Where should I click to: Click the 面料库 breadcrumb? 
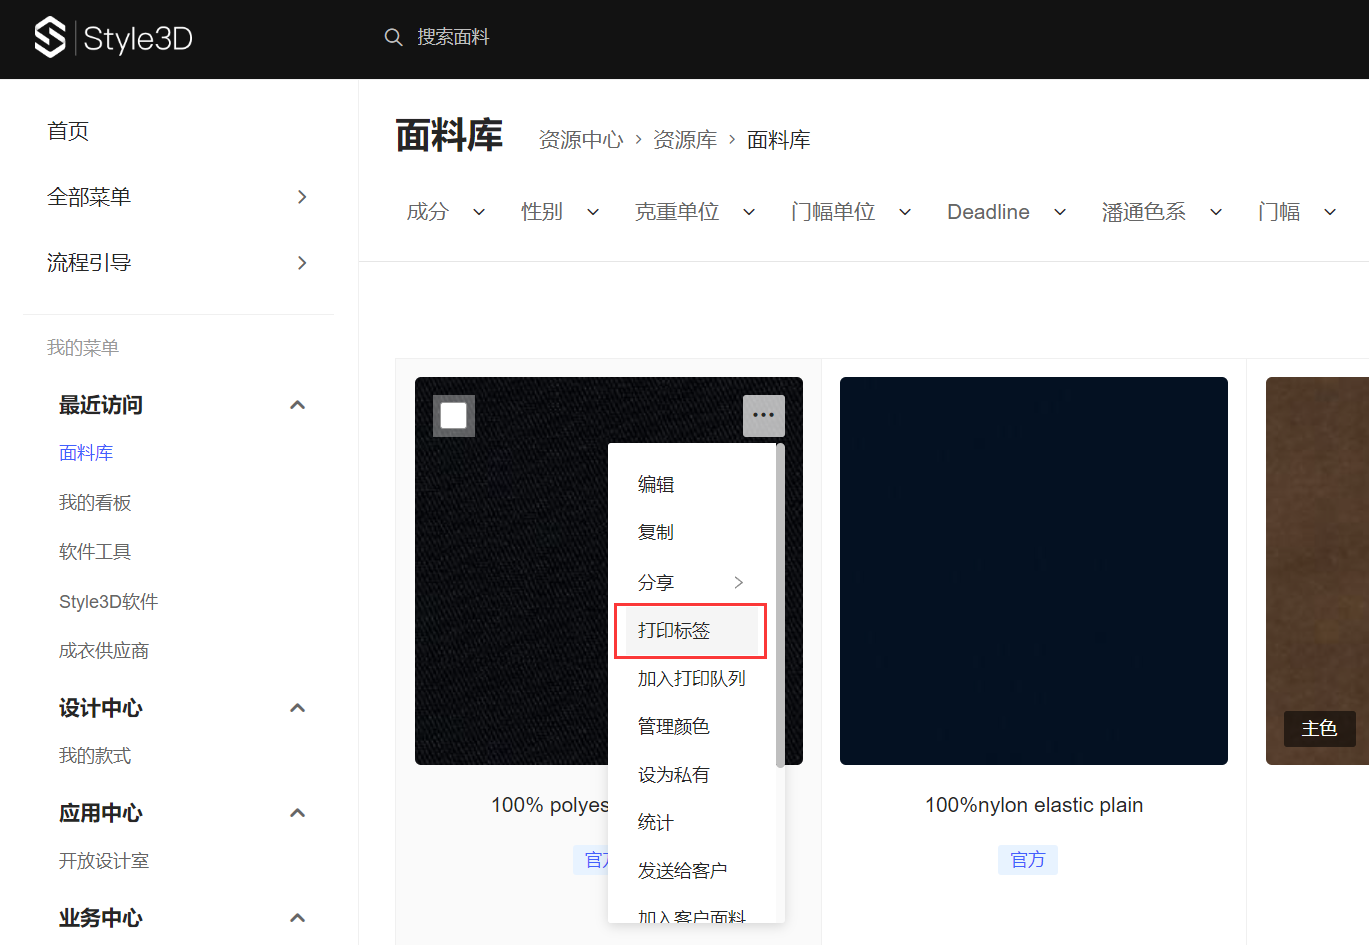tap(779, 140)
